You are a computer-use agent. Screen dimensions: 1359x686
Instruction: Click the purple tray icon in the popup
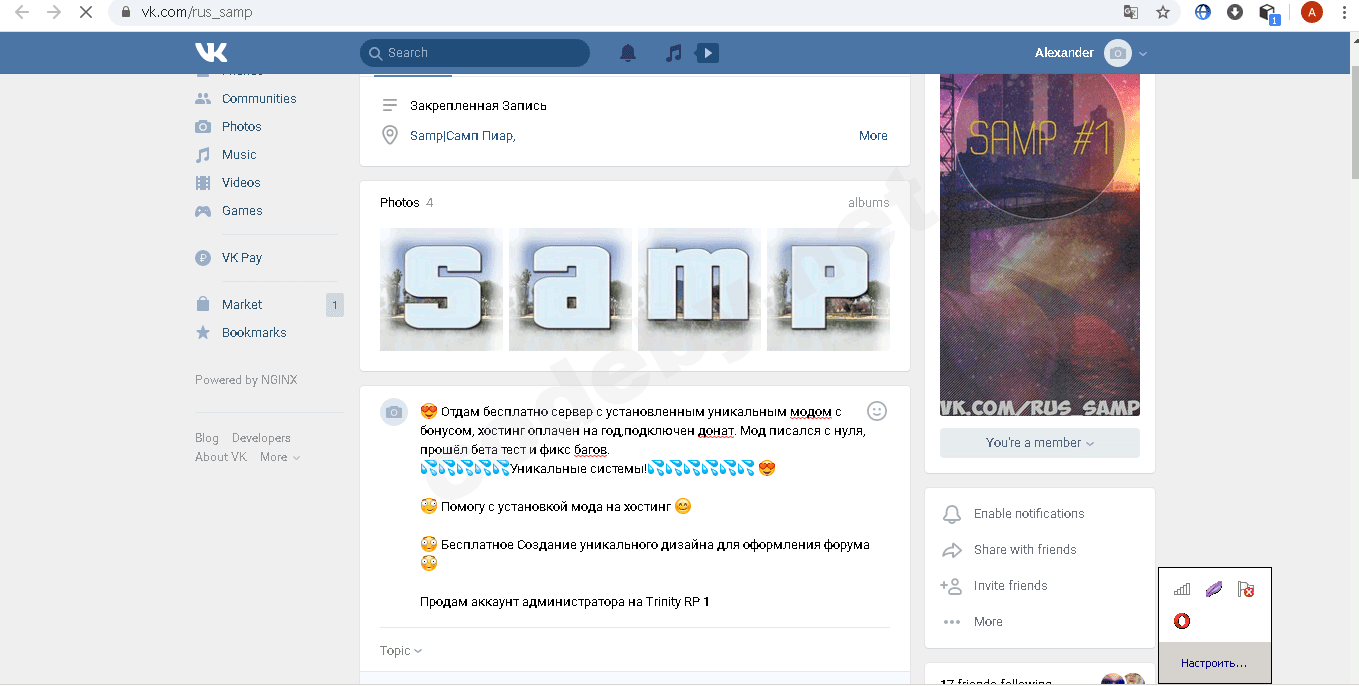pos(1213,590)
